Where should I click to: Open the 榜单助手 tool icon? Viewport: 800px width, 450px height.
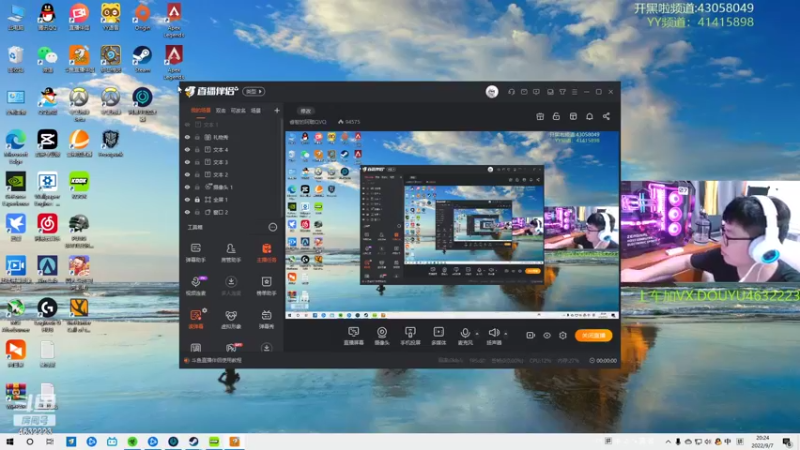pyautogui.click(x=266, y=286)
